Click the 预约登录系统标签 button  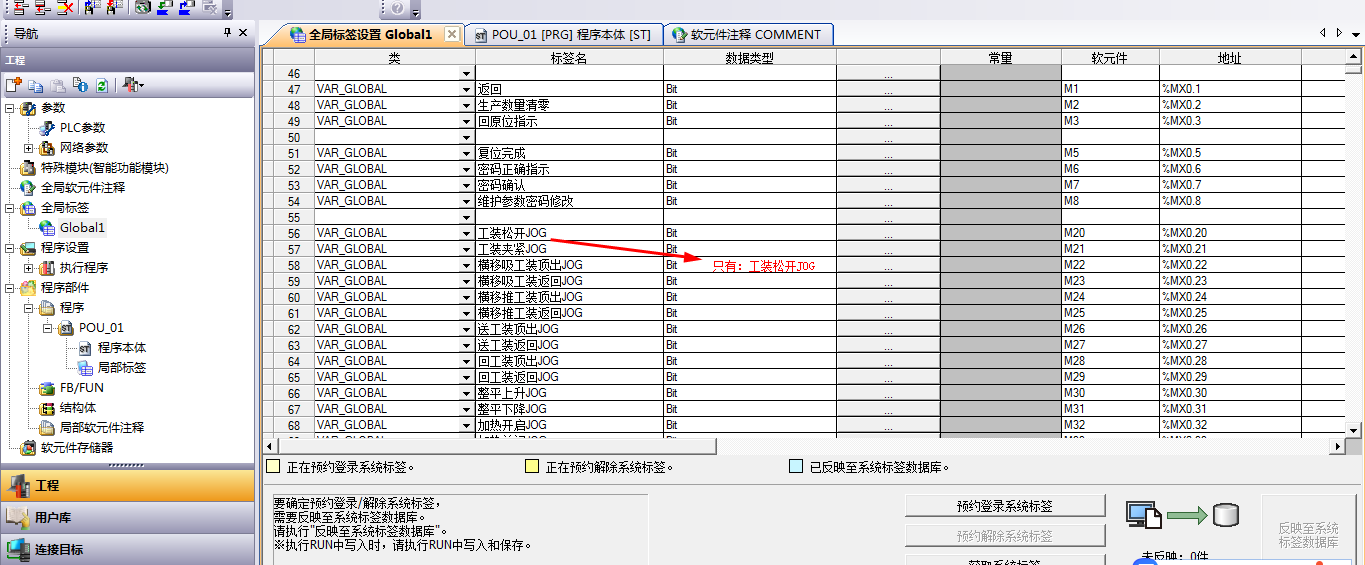[1004, 506]
